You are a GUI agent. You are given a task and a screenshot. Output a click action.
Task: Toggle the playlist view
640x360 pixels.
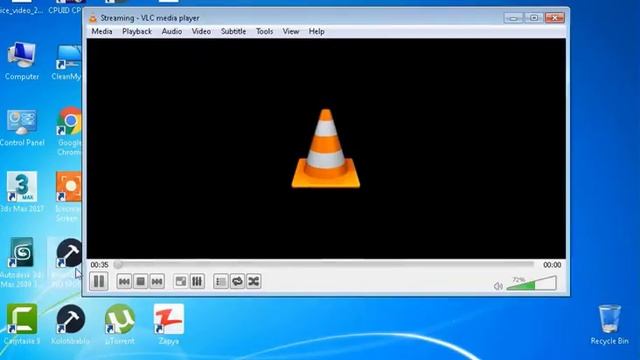221,281
